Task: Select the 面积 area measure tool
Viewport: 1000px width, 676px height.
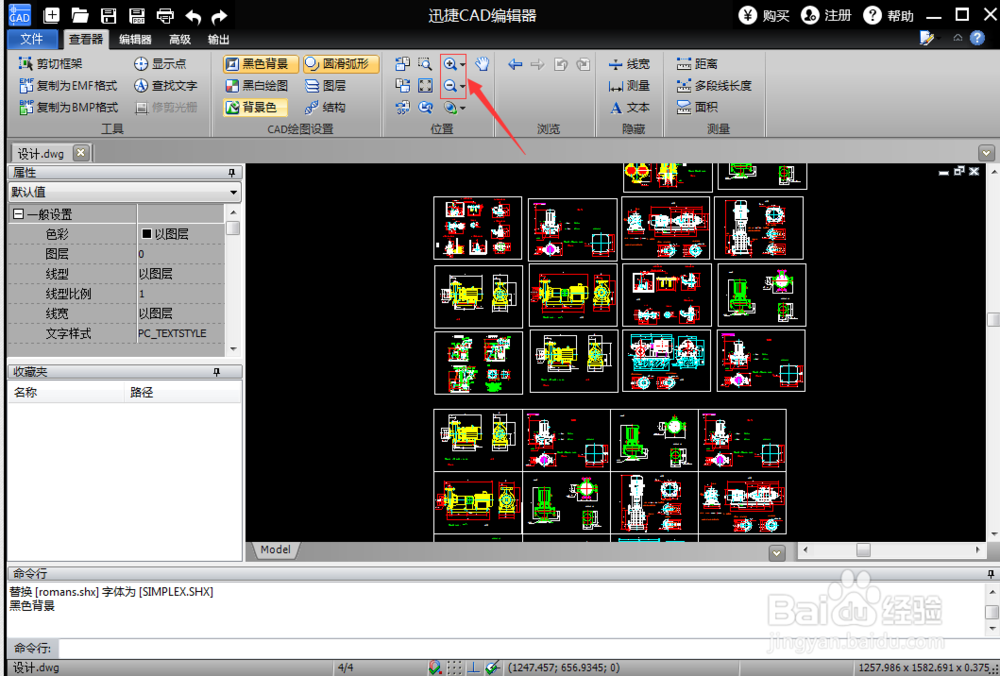Action: (697, 107)
